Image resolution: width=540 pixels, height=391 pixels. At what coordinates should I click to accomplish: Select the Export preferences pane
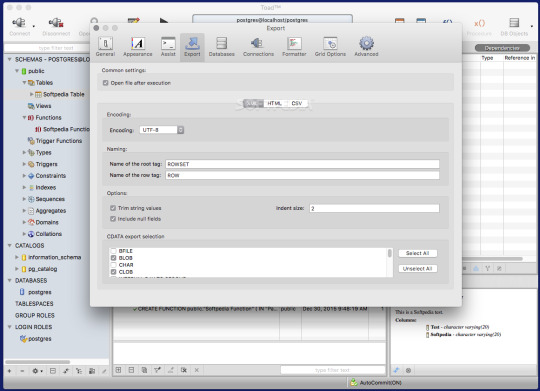[x=192, y=47]
